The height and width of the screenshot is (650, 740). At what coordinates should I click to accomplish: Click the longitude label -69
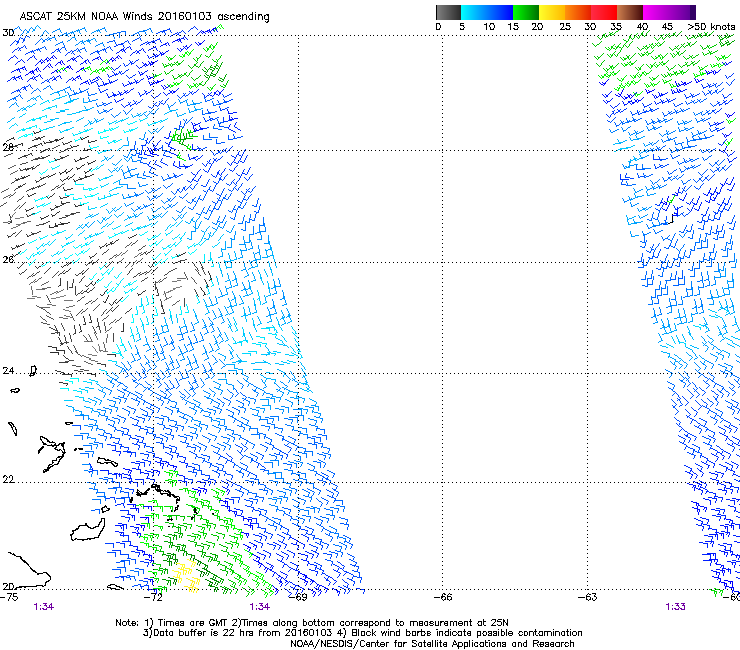[298, 597]
